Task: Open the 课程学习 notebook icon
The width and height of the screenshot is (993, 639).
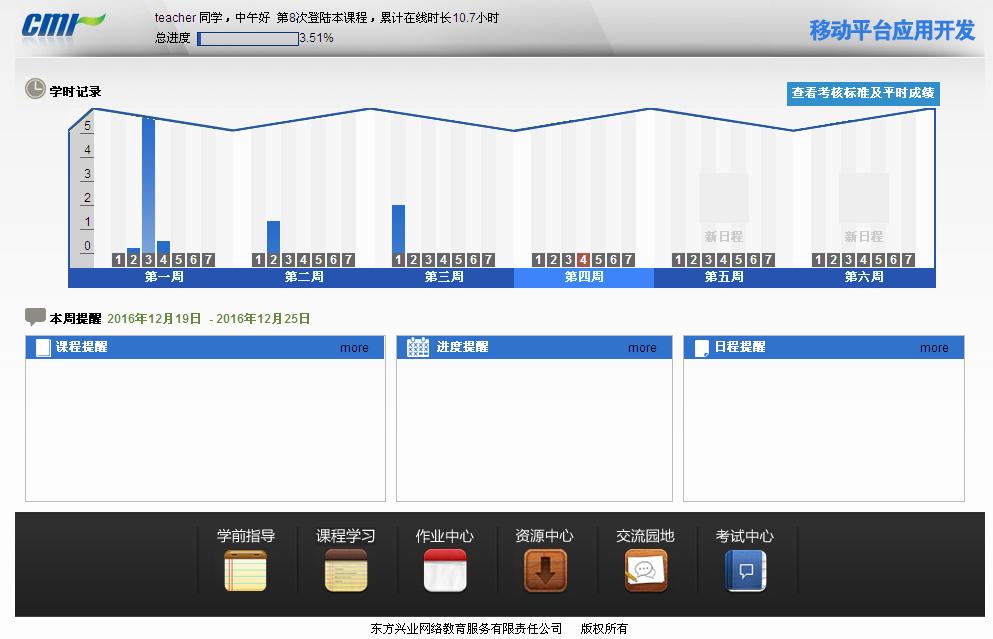Action: coord(346,571)
